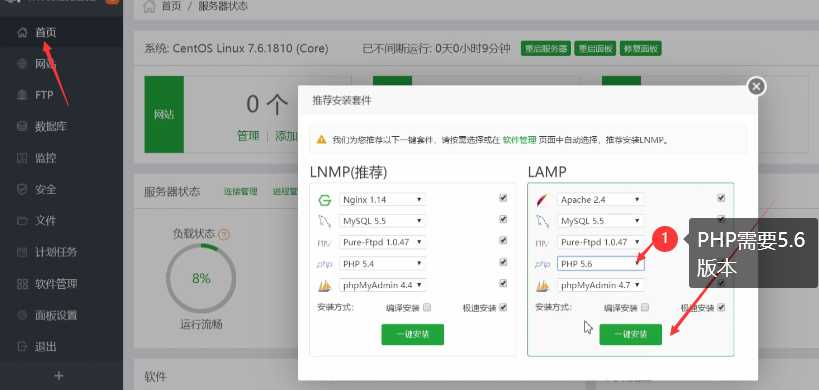Click LNMP 一键安装 button

413,335
